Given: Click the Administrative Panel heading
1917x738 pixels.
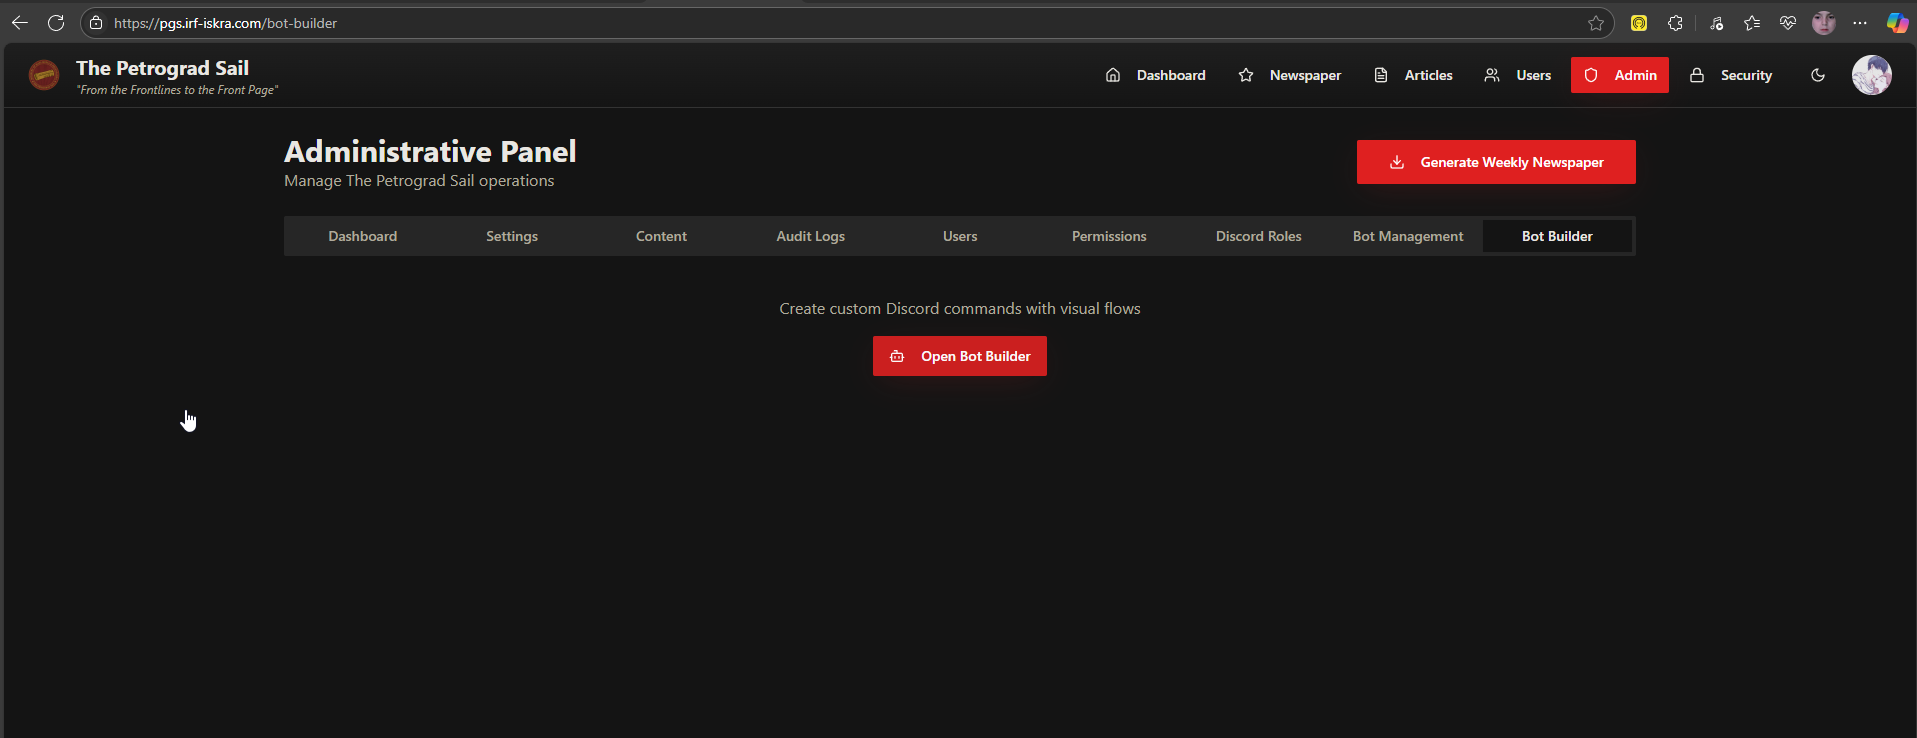Looking at the screenshot, I should click(x=430, y=151).
